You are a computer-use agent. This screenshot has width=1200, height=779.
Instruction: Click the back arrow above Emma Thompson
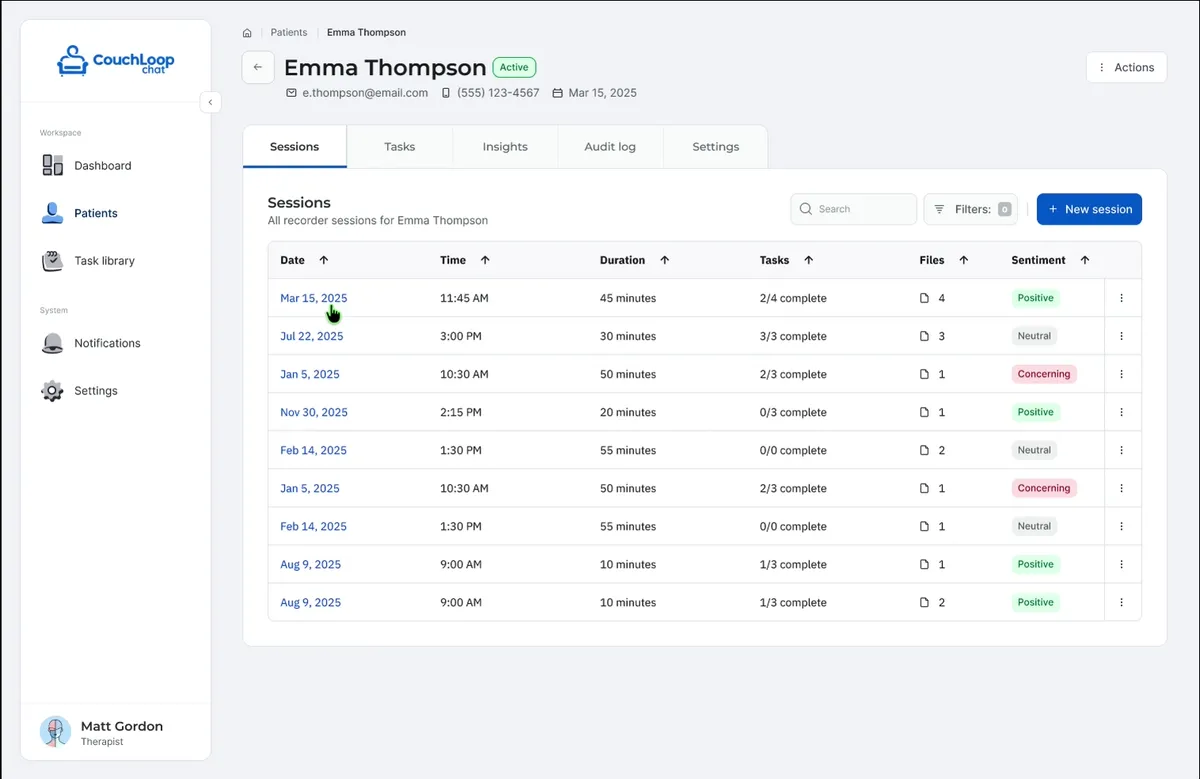tap(257, 67)
